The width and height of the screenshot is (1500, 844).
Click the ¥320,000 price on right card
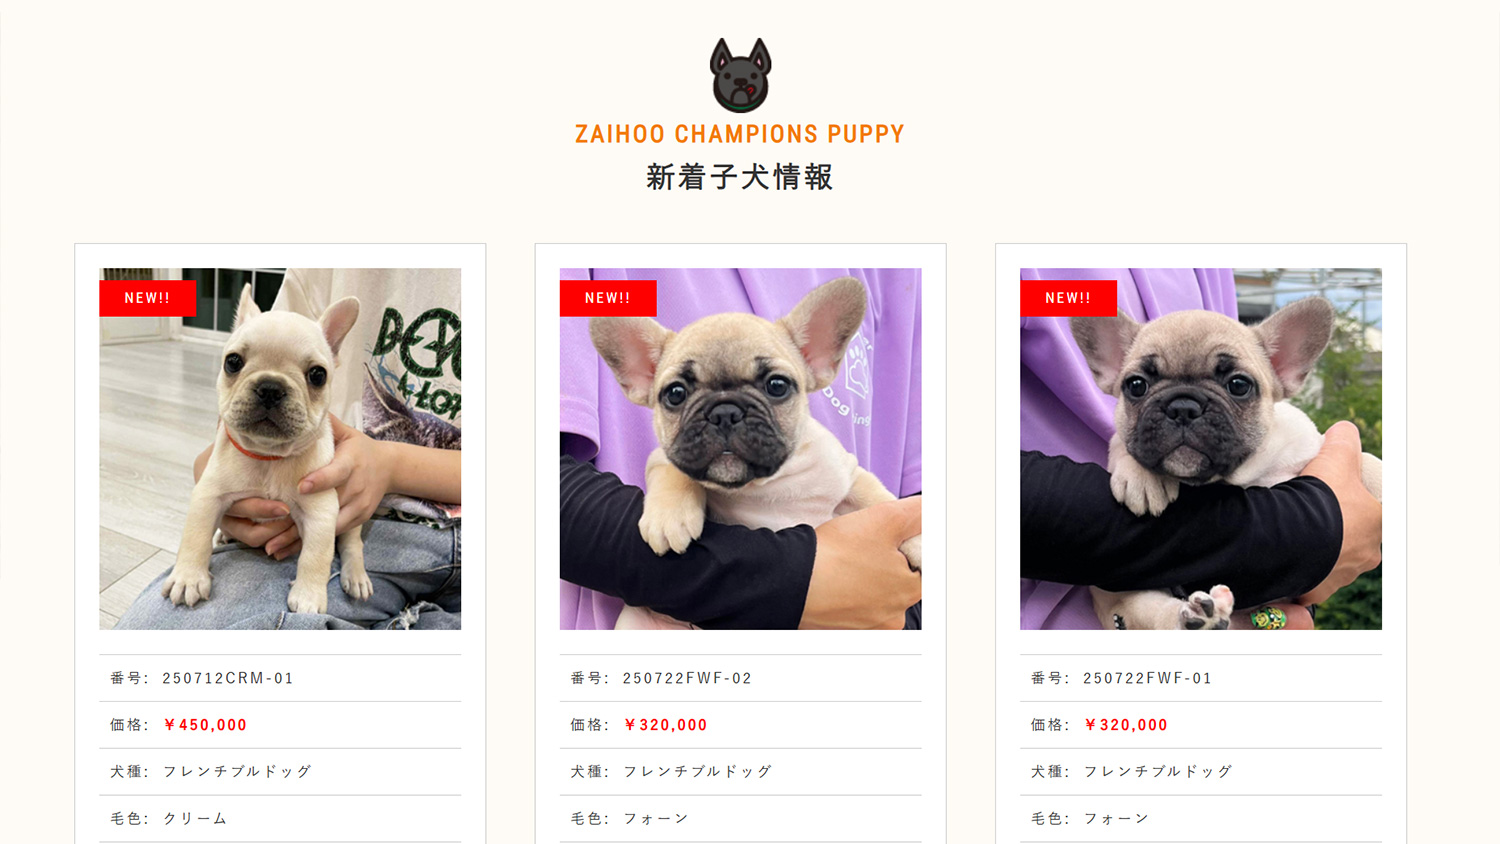click(1125, 725)
